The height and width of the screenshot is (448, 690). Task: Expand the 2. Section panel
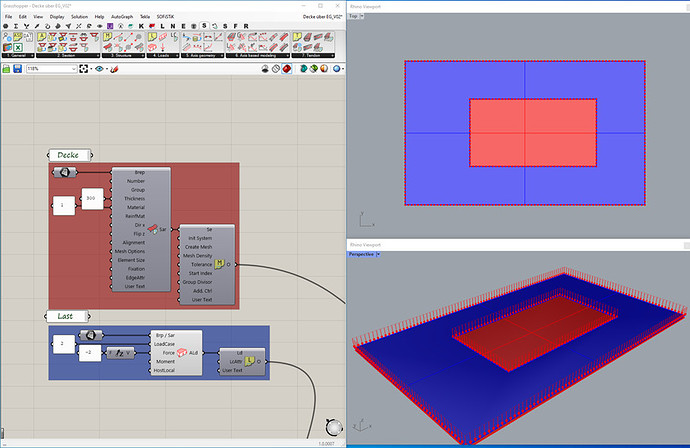(x=68, y=55)
